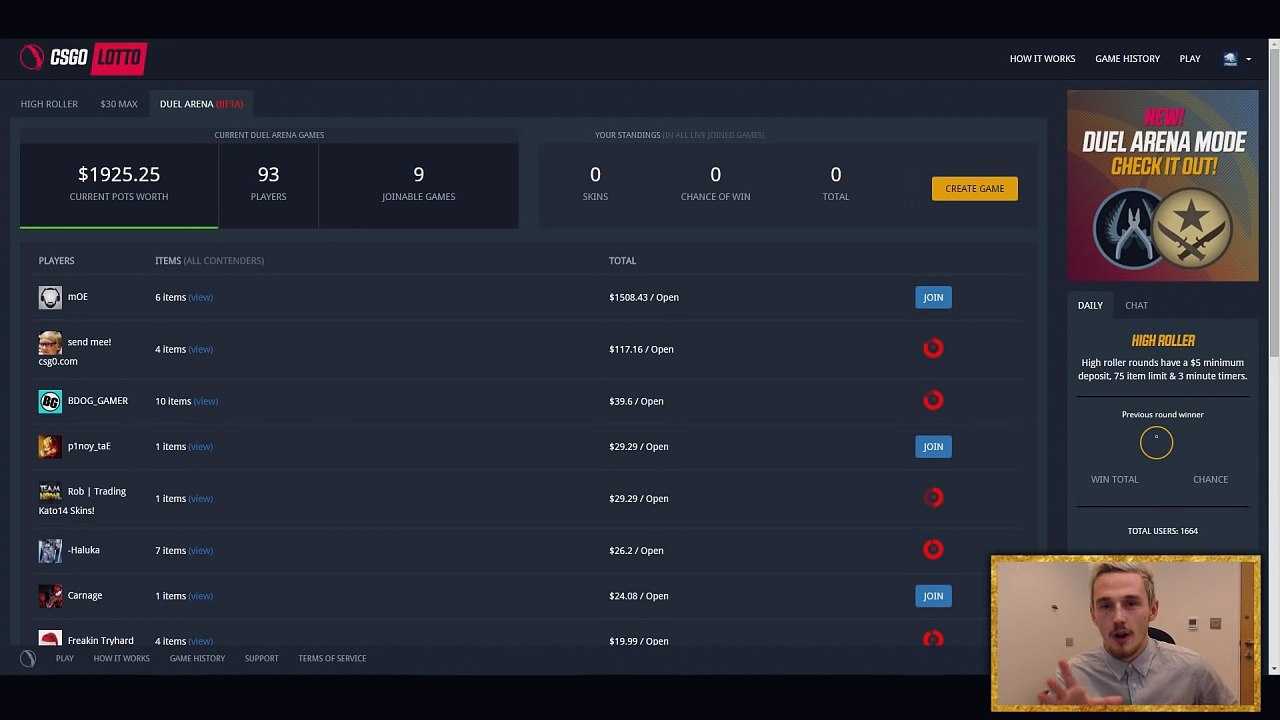Click red spinner icon in Rob | Trading row
The height and width of the screenshot is (720, 1280).
point(933,497)
